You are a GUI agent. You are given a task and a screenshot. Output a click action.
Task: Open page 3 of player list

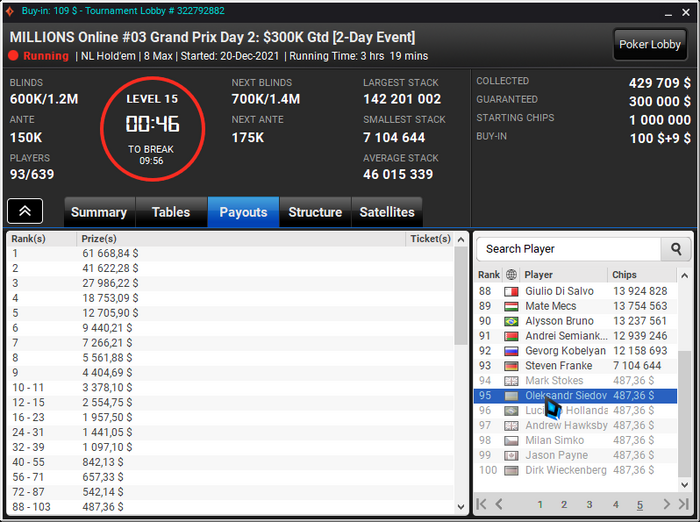click(589, 505)
